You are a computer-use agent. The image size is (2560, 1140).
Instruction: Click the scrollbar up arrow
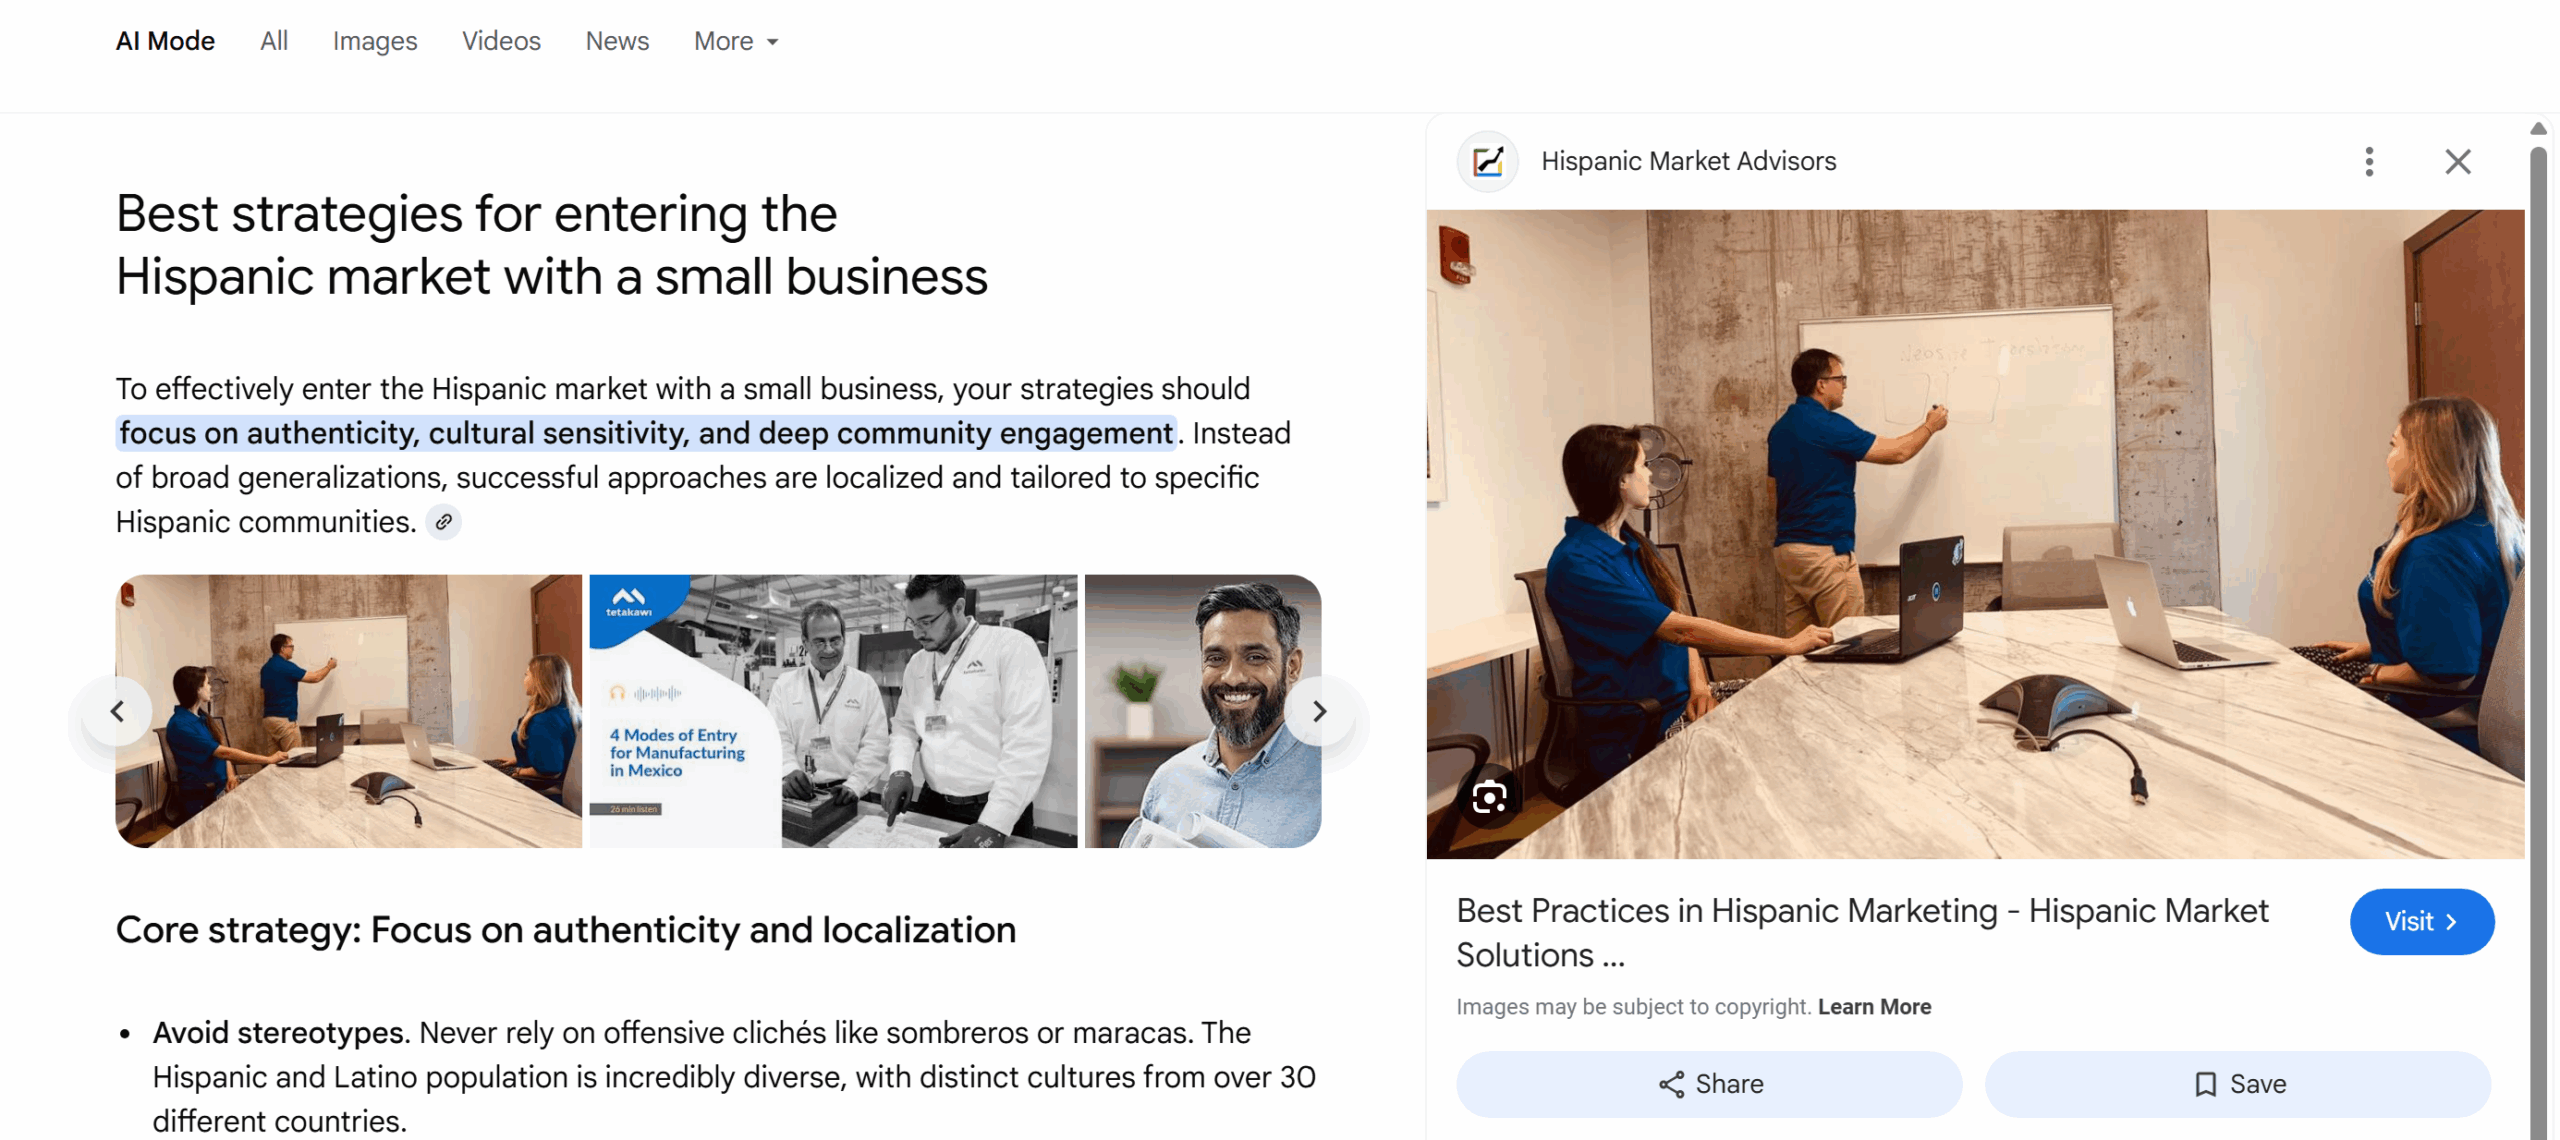pyautogui.click(x=2537, y=129)
